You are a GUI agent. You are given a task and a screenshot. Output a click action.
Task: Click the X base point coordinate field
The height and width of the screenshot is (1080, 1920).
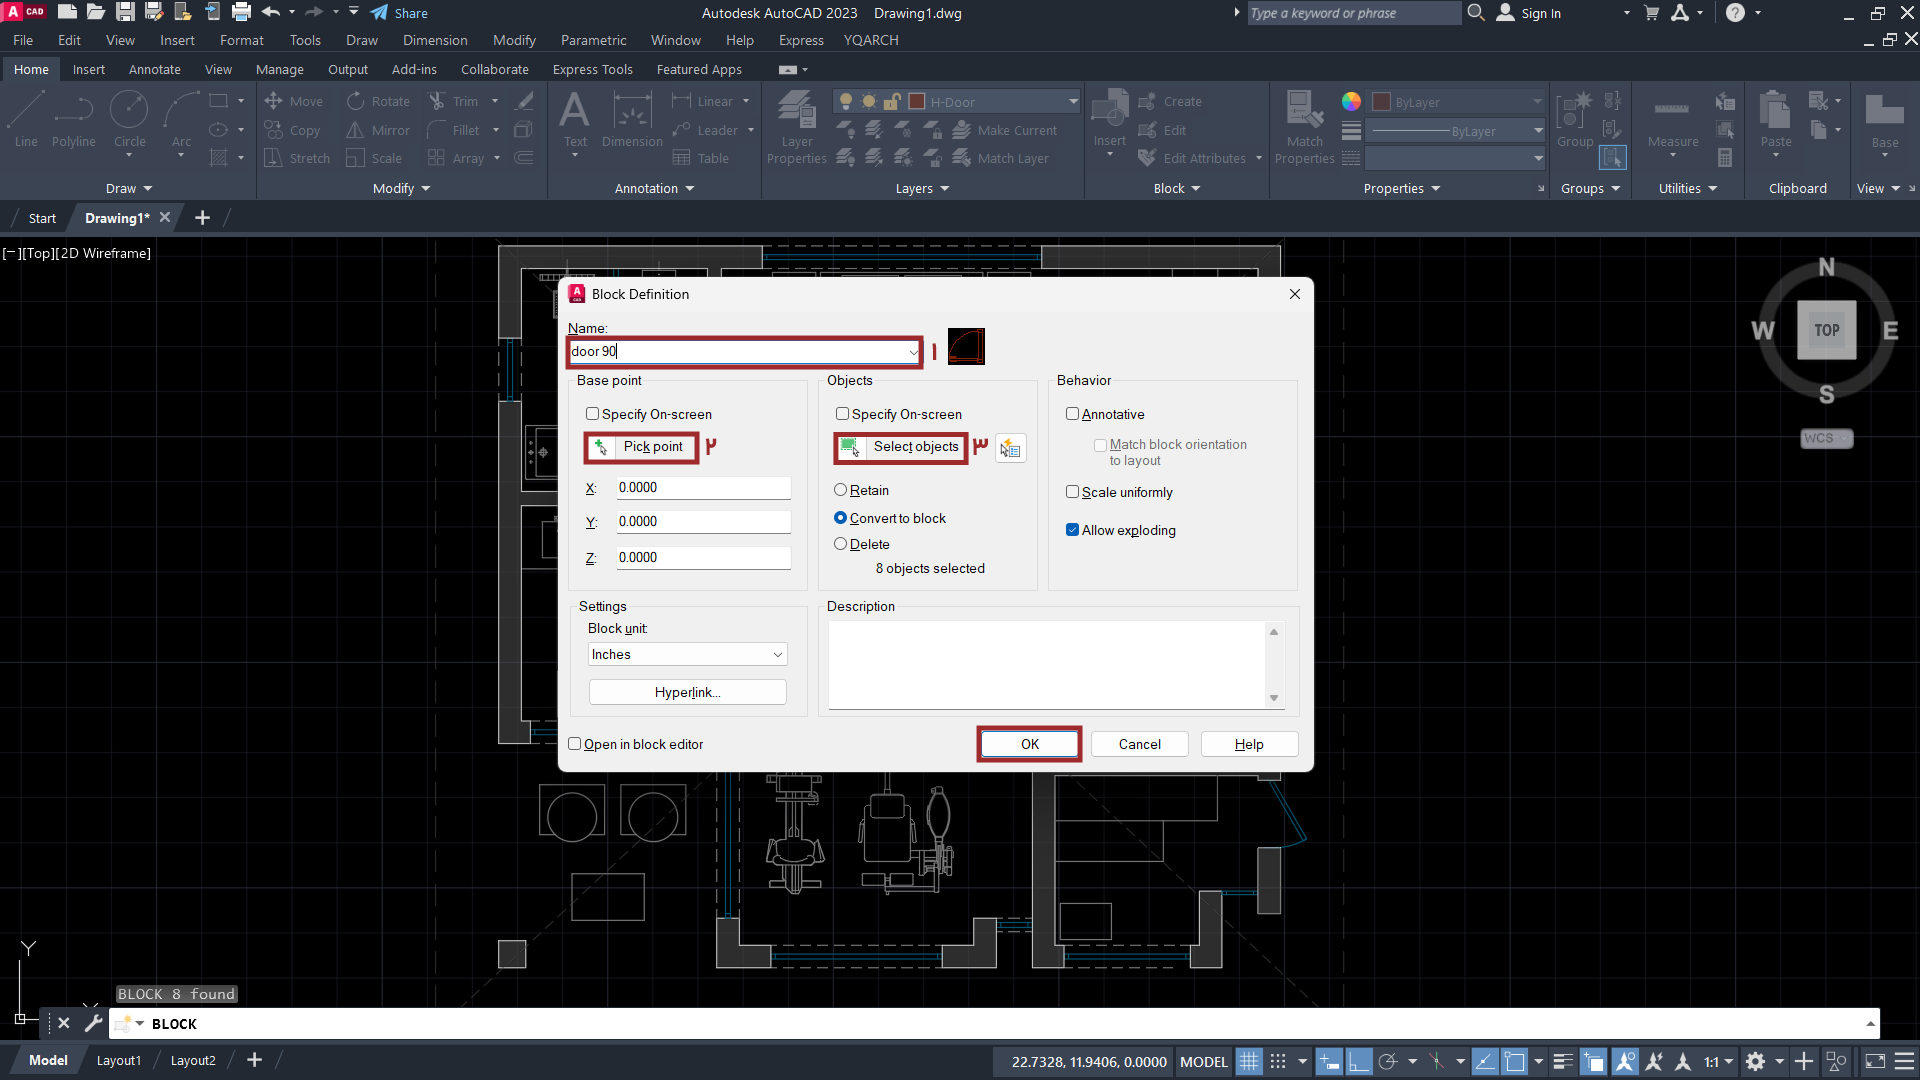tap(703, 488)
